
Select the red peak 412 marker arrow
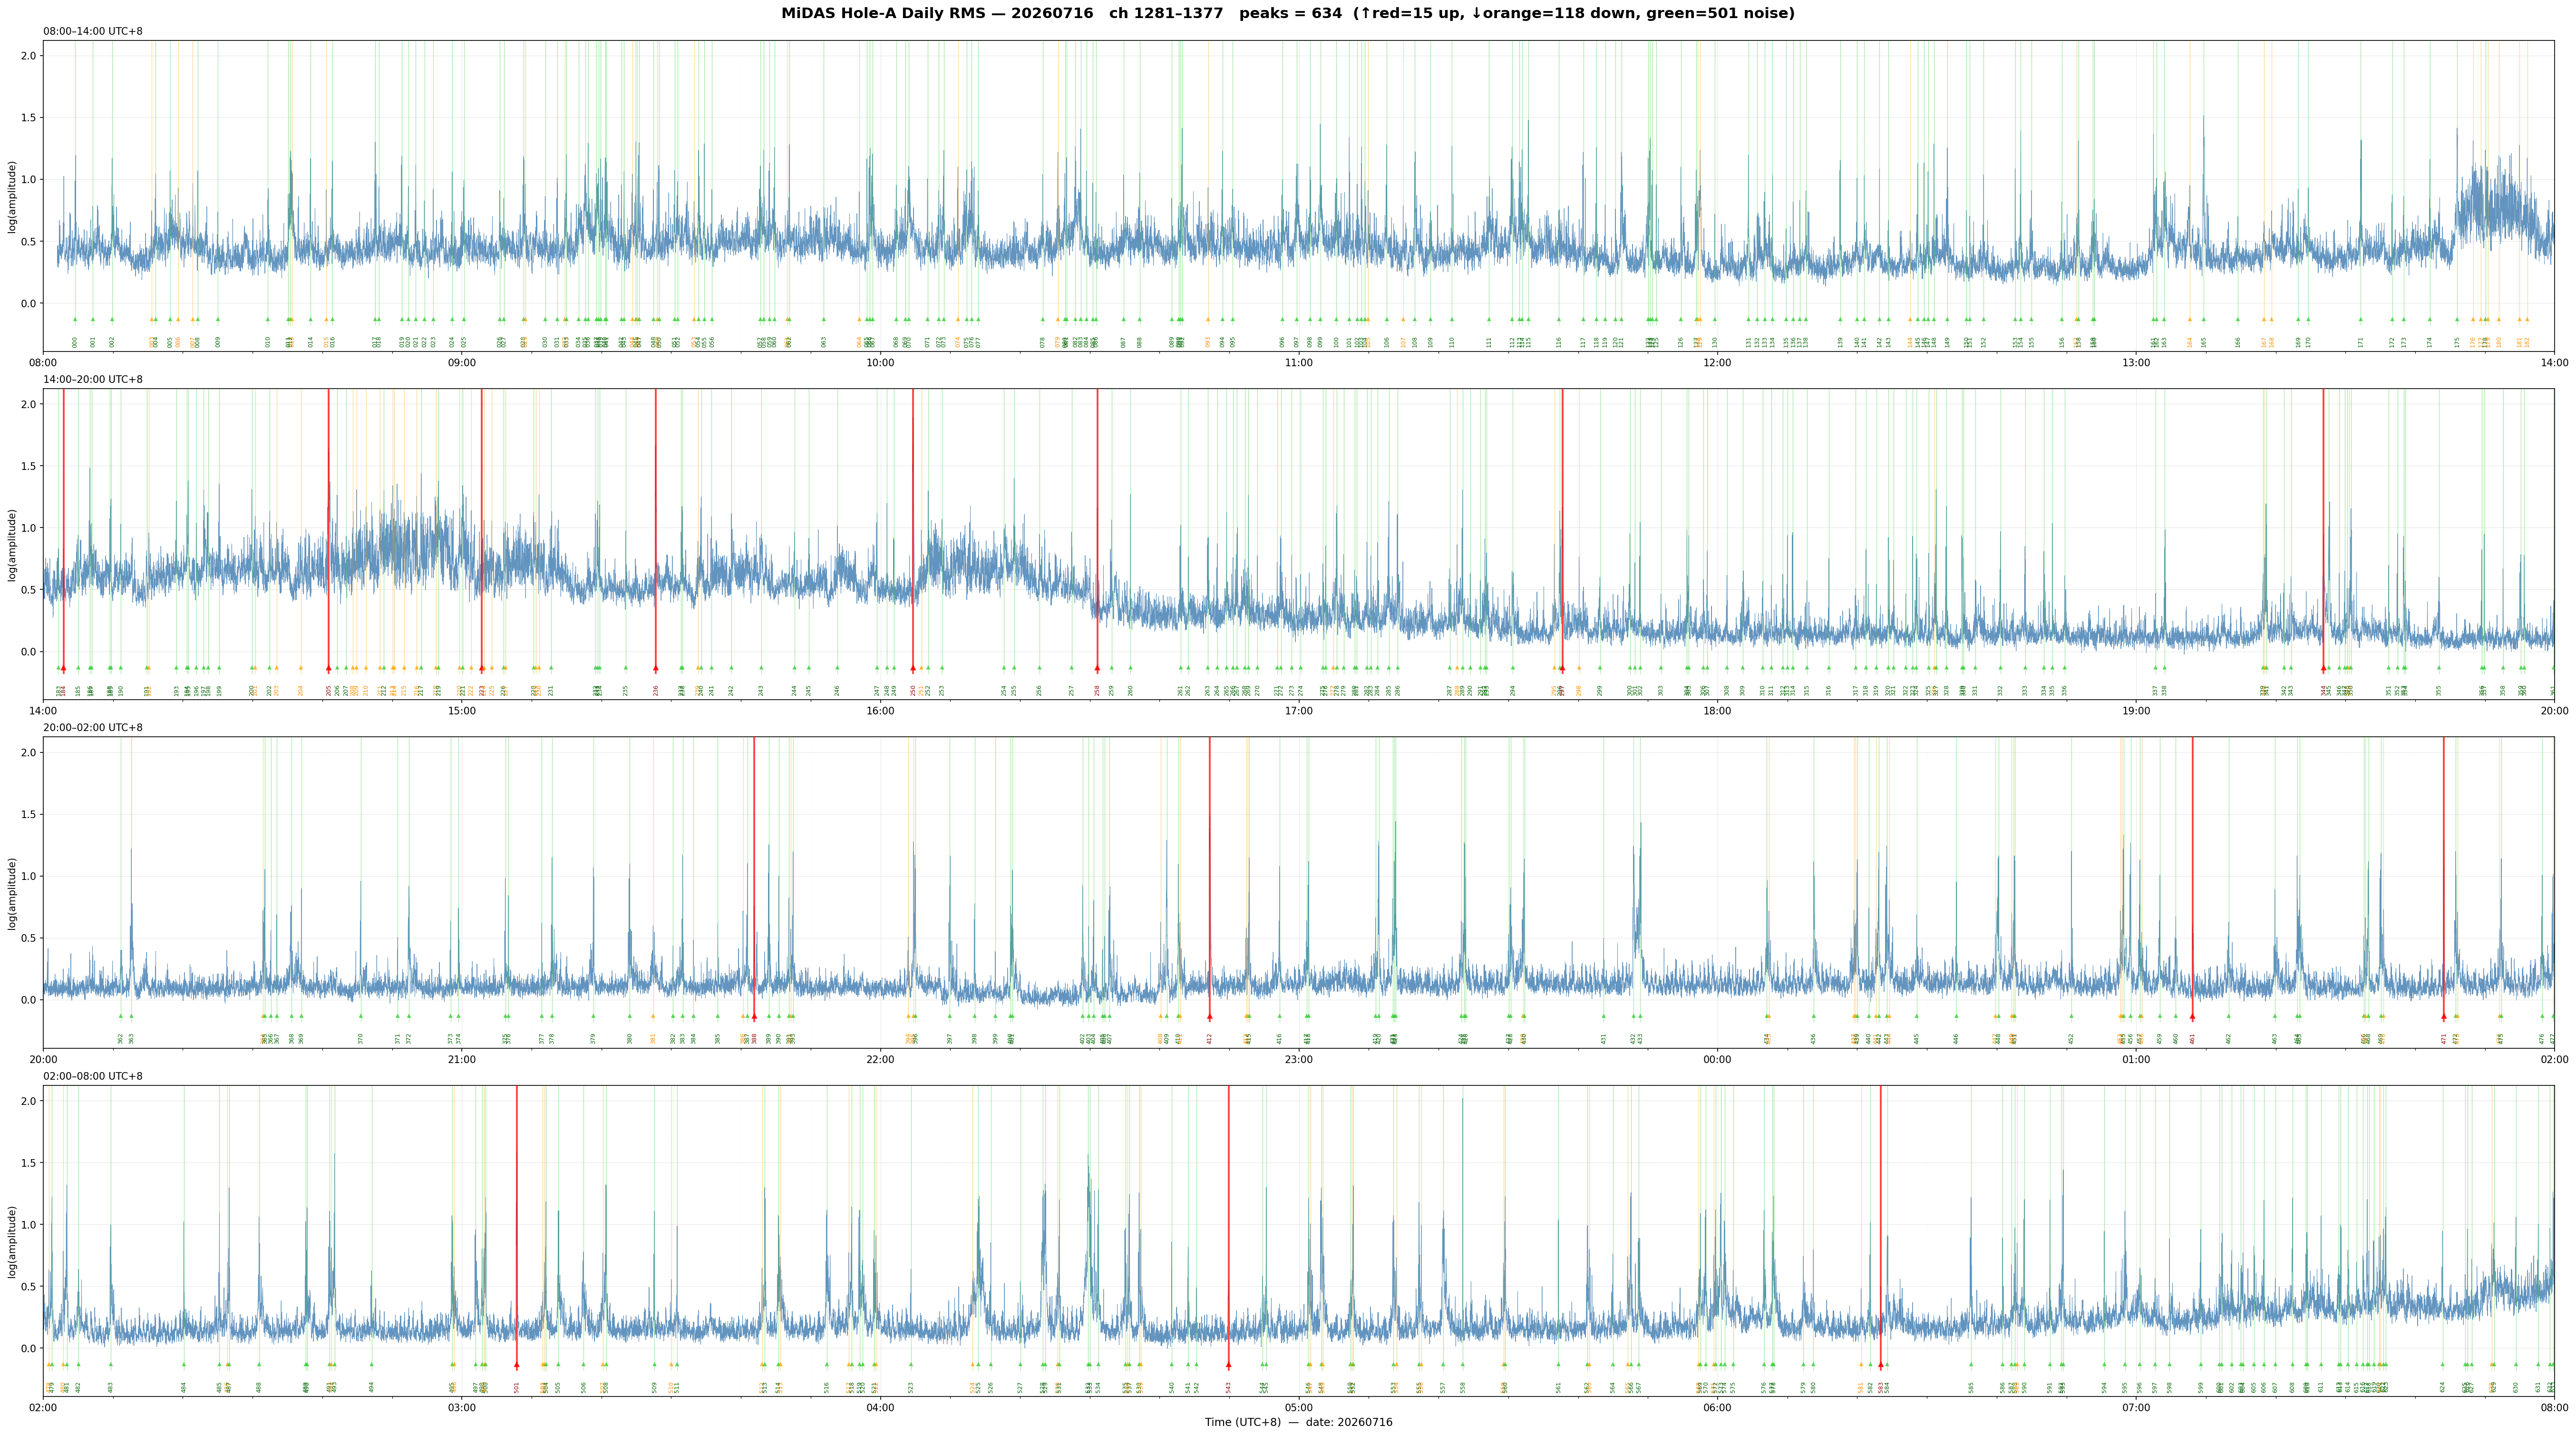1210,1016
